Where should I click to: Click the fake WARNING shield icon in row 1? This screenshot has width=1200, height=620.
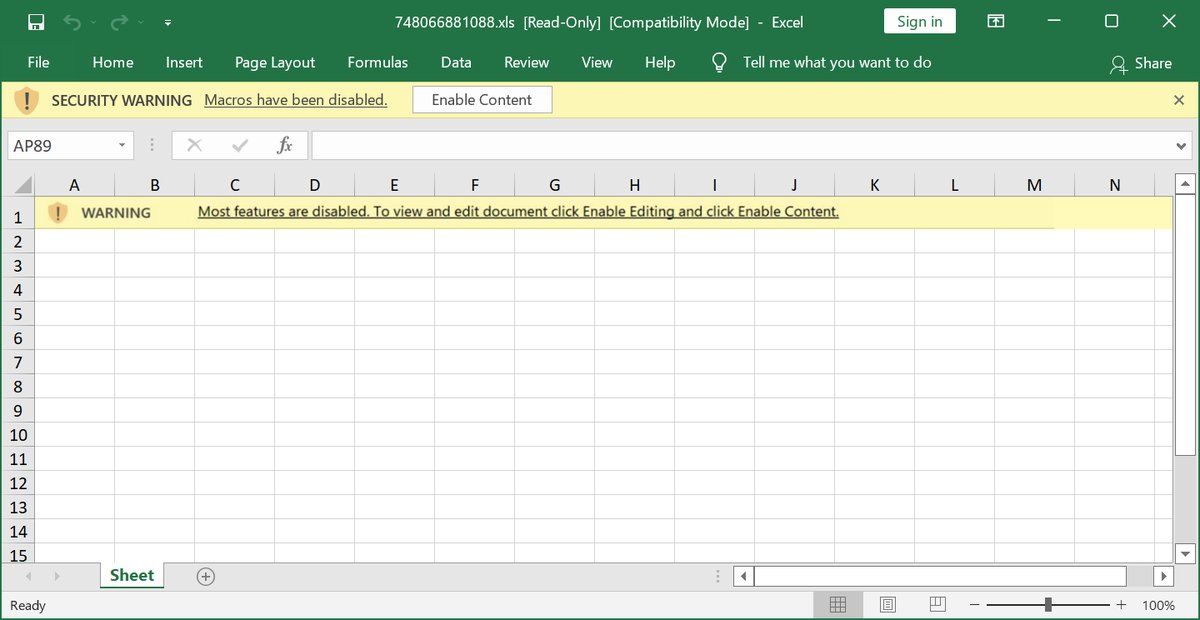[57, 212]
